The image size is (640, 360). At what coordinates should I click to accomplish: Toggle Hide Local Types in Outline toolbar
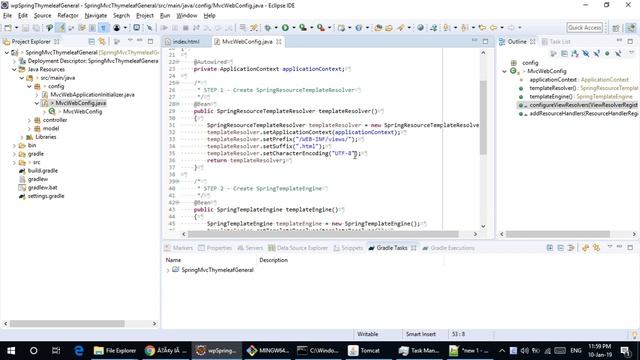[618, 53]
